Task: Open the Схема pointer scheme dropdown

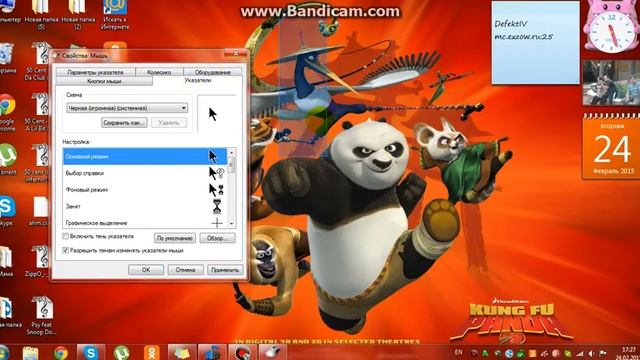Action: [127, 108]
